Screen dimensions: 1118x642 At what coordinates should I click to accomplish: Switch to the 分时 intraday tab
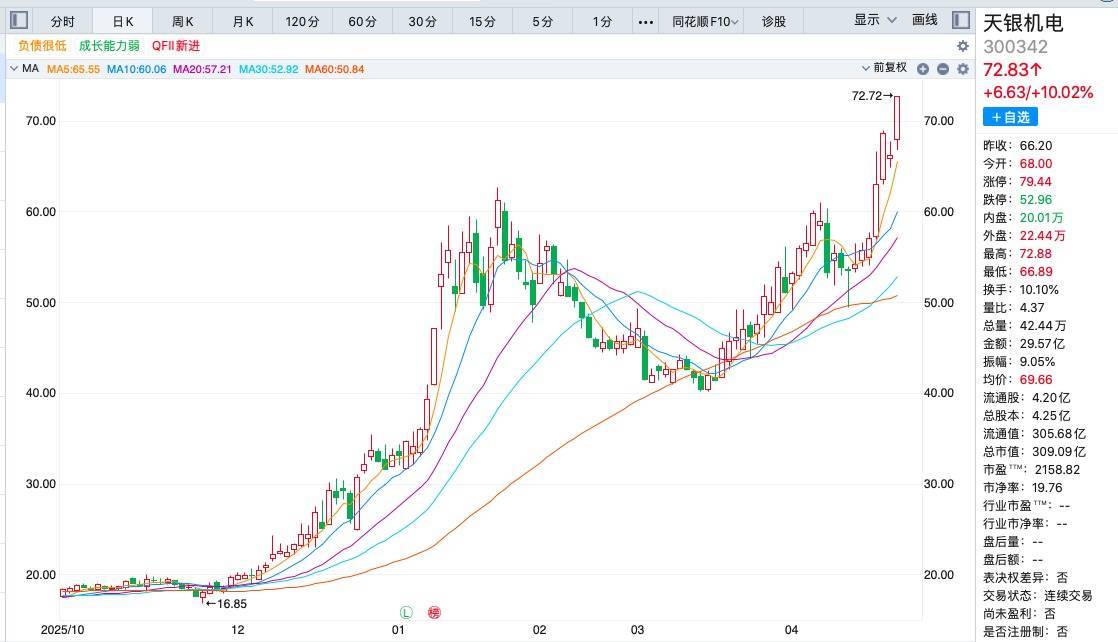62,21
